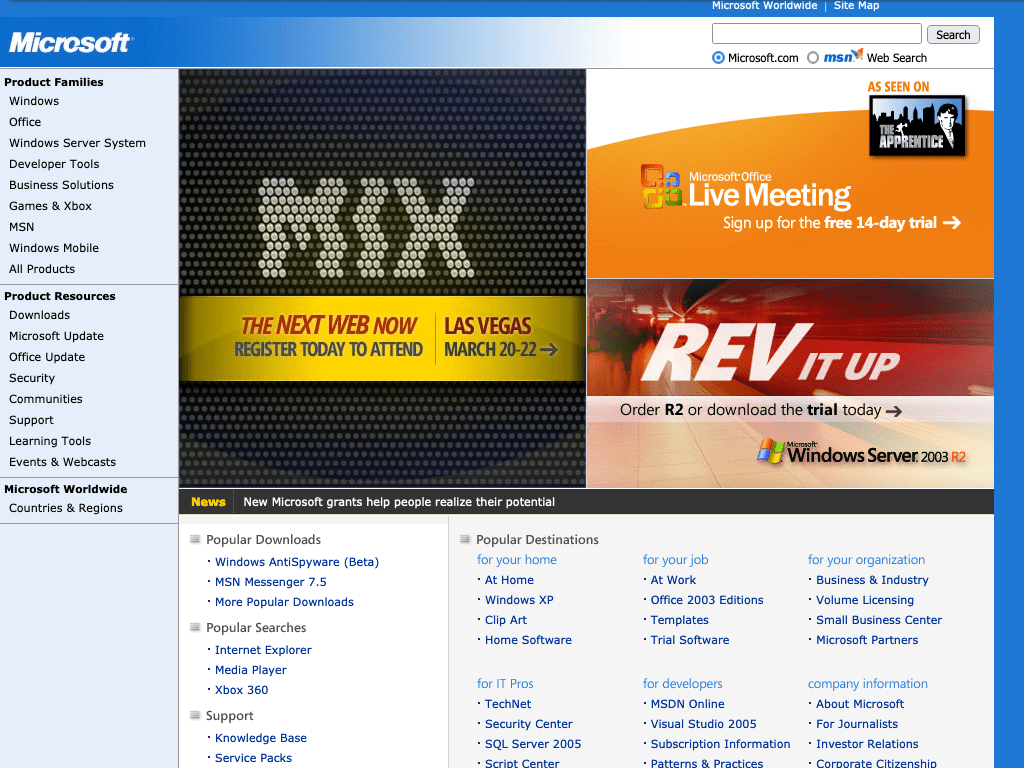
Task: Open Downloads under Product Resources
Action: coord(39,315)
